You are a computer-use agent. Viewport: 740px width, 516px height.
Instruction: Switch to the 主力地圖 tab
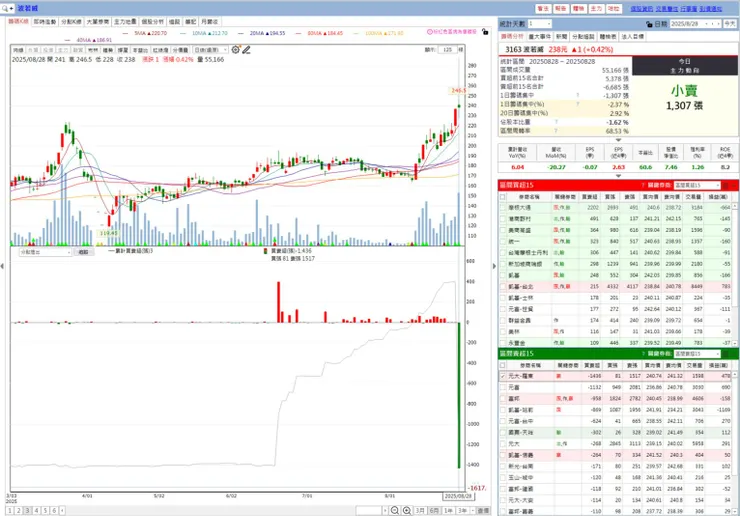(125, 22)
